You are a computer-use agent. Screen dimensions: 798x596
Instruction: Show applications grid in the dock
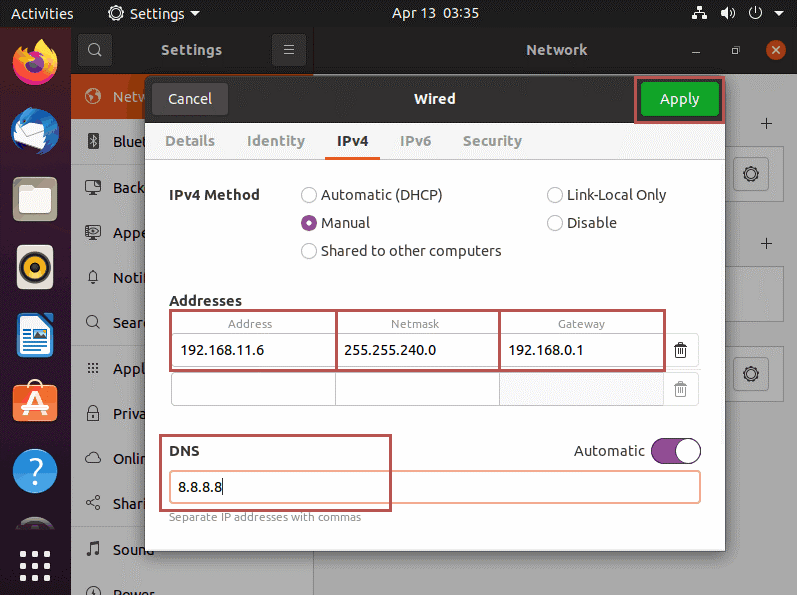(35, 566)
